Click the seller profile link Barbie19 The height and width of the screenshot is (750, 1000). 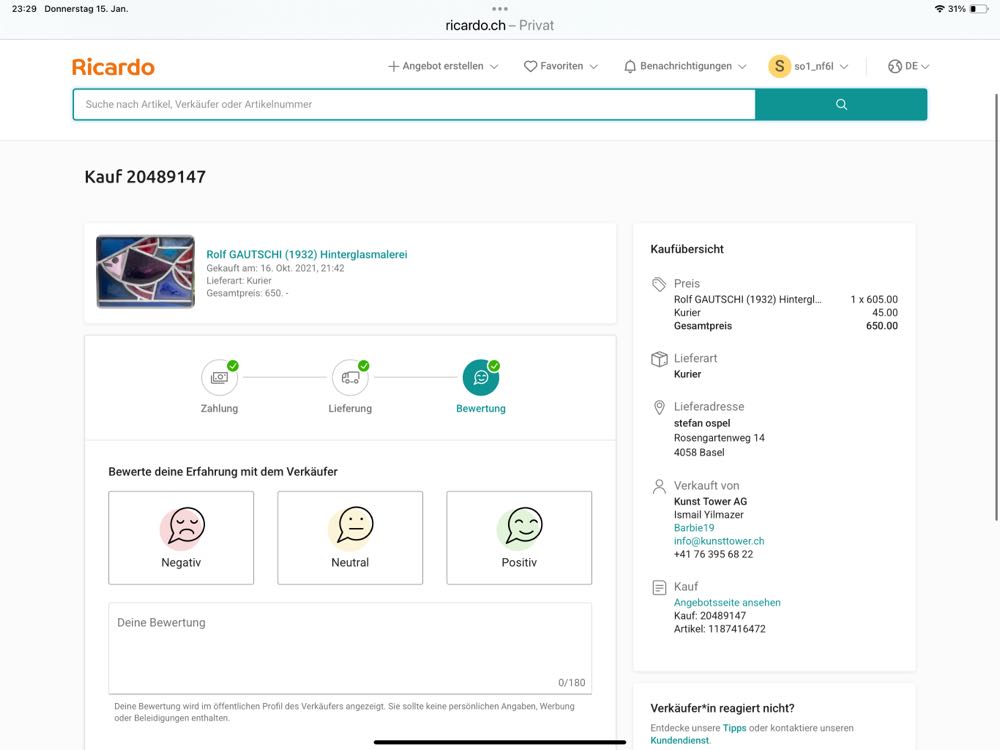(694, 528)
